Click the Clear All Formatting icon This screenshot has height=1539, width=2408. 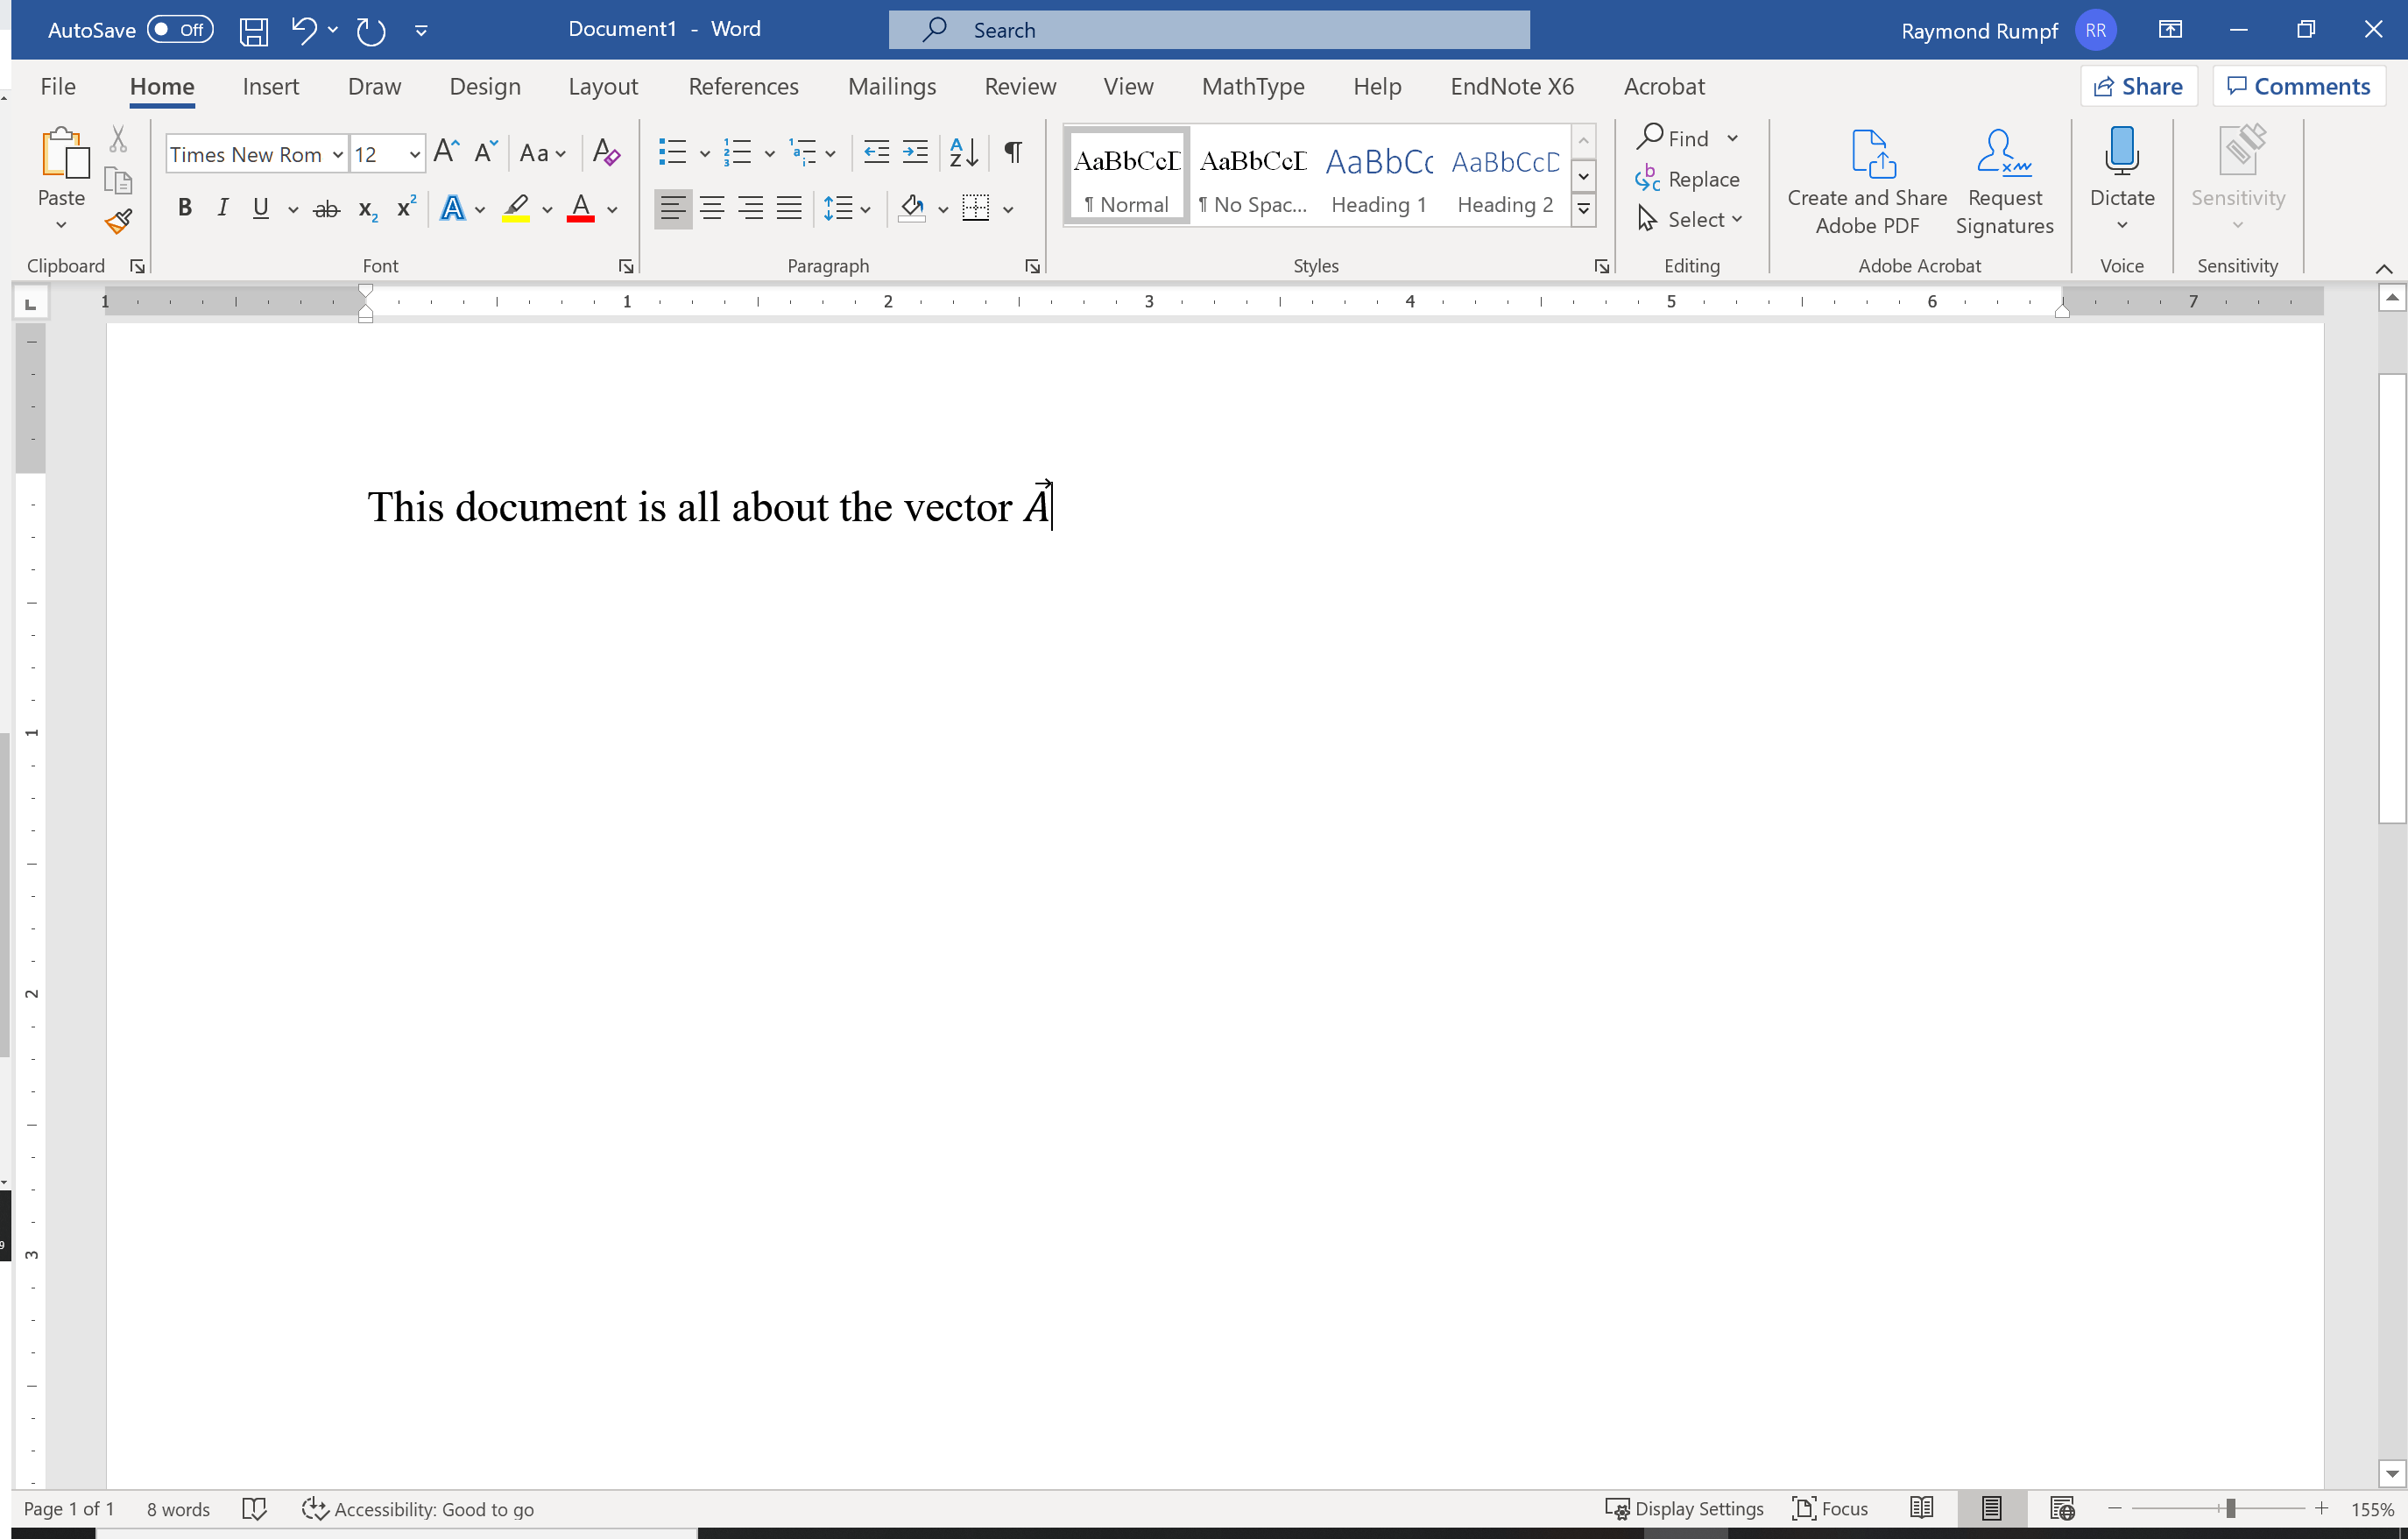pyautogui.click(x=606, y=153)
